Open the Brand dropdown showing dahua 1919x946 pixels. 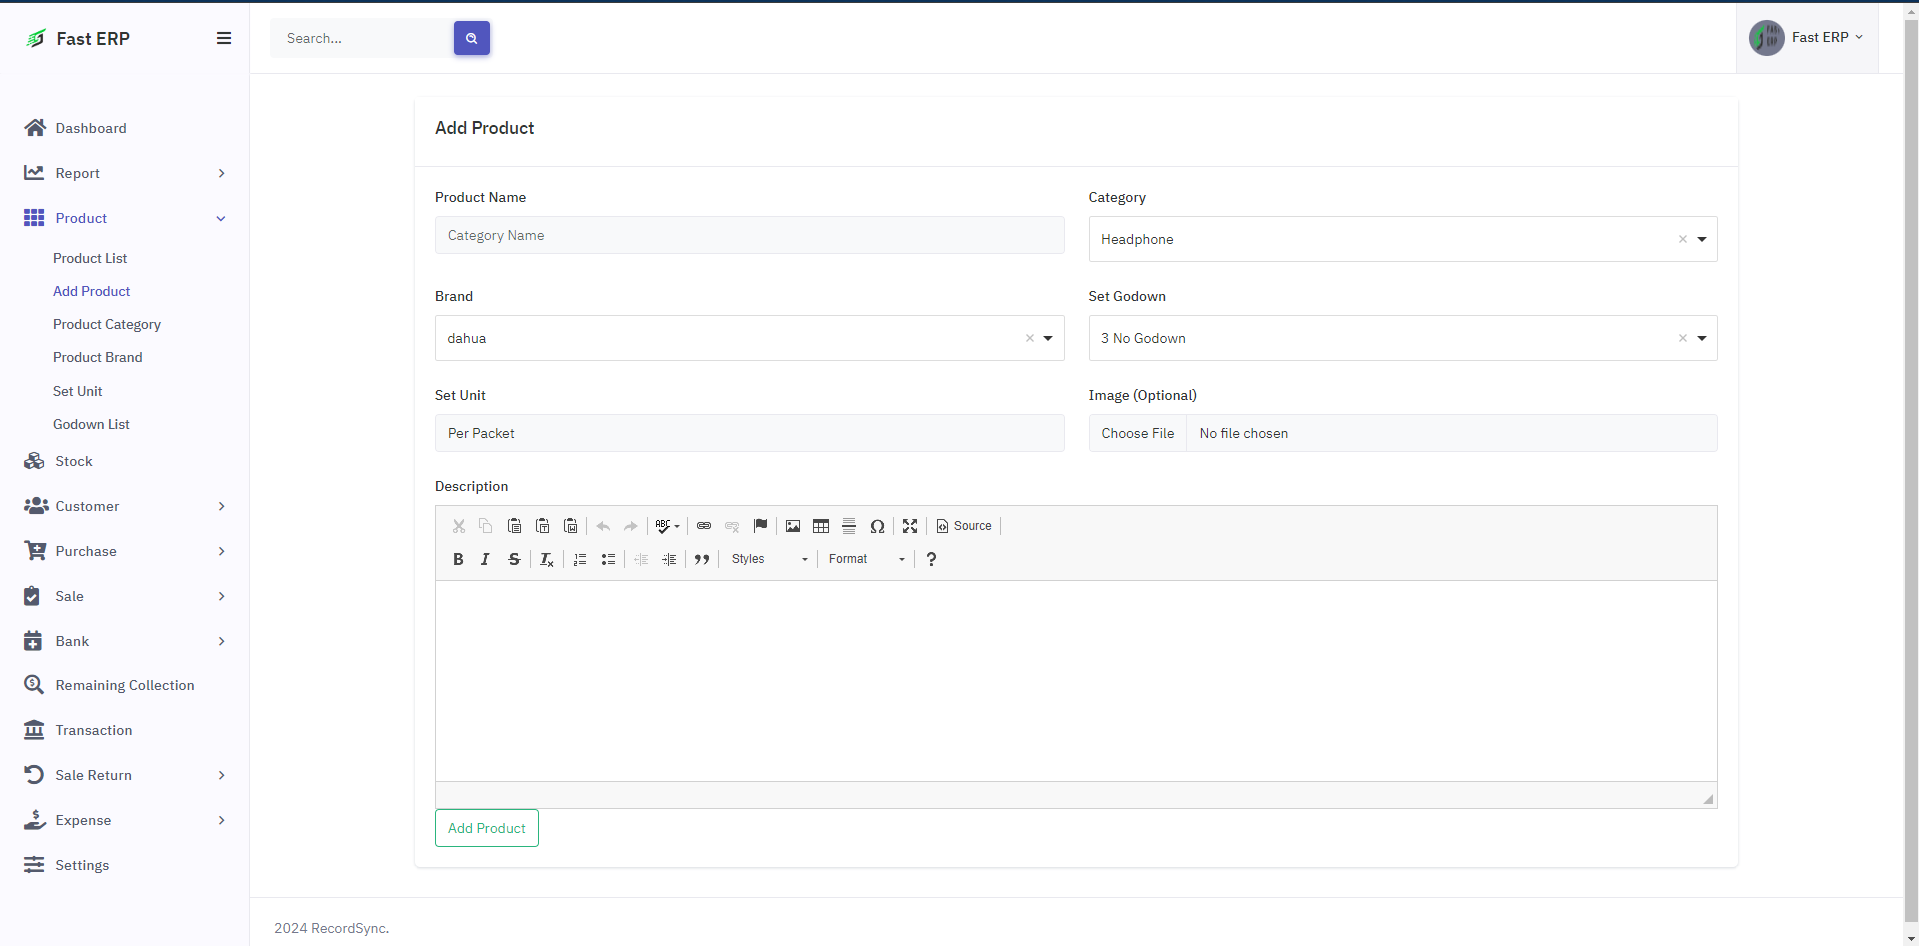point(749,338)
